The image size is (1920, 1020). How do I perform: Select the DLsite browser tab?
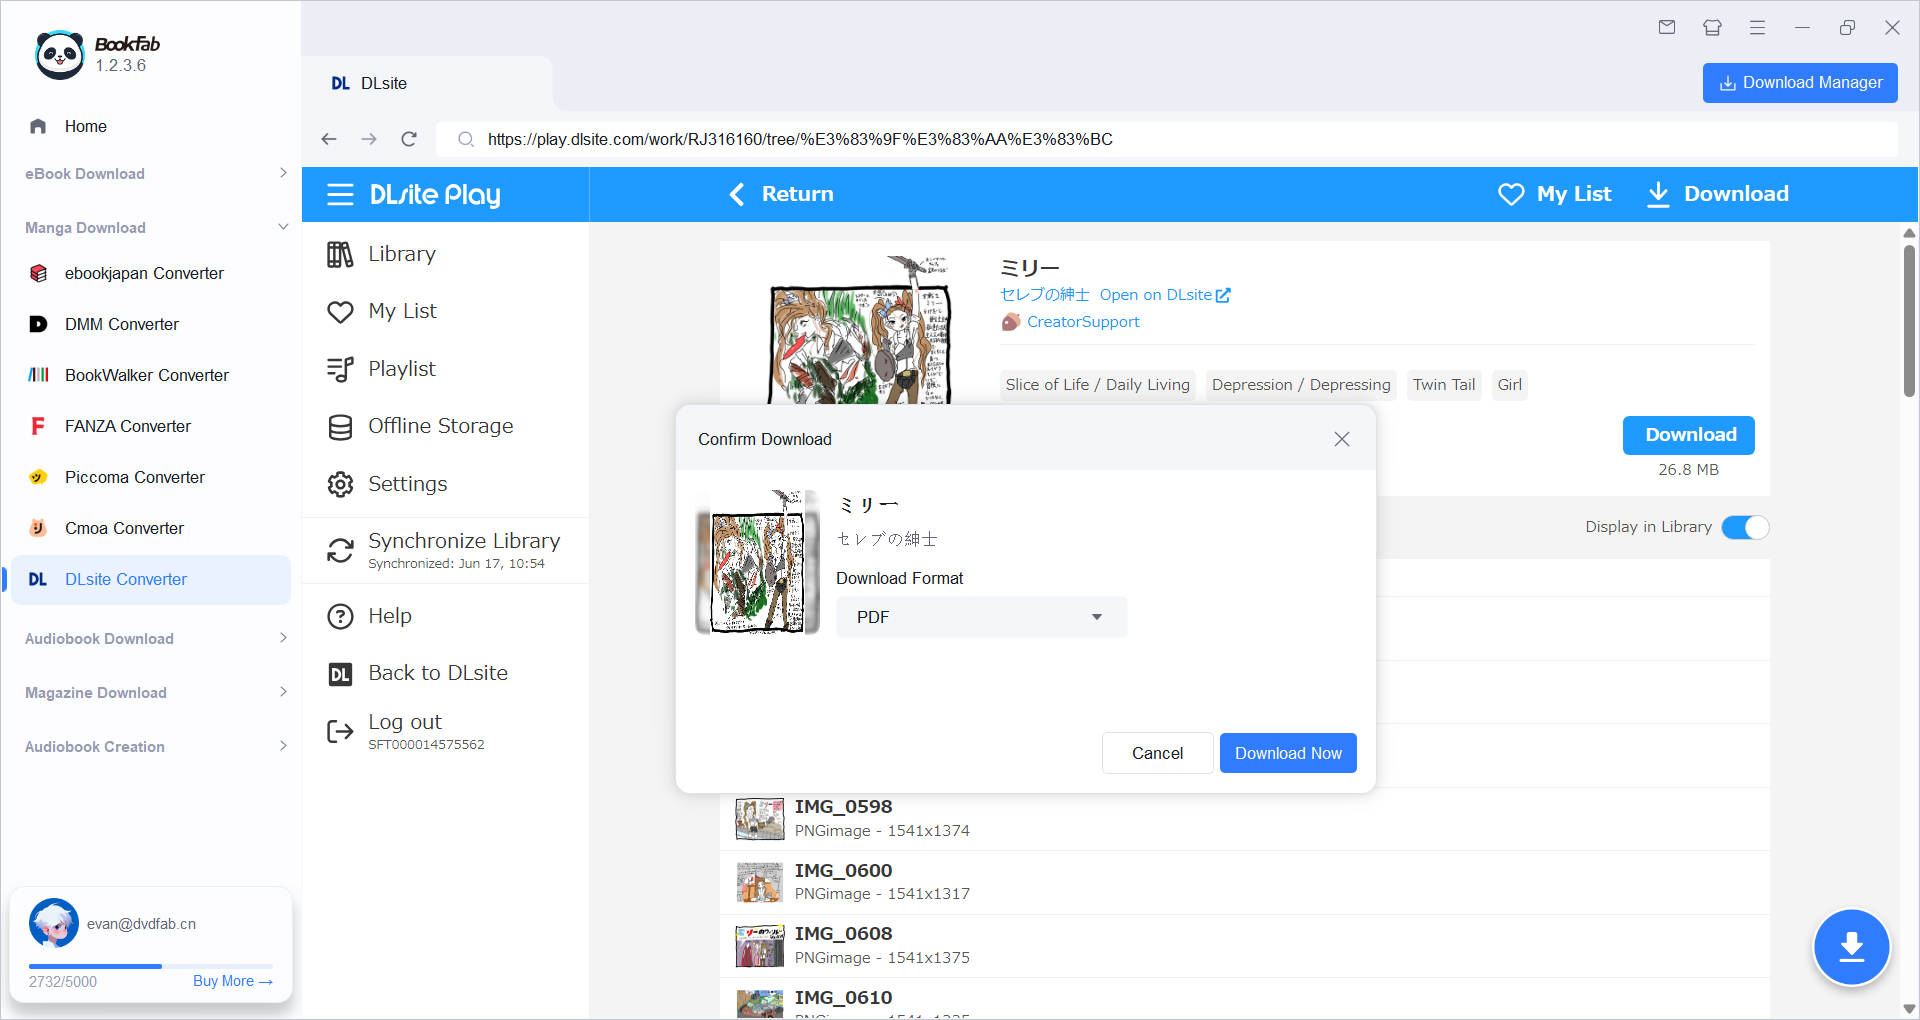point(427,83)
